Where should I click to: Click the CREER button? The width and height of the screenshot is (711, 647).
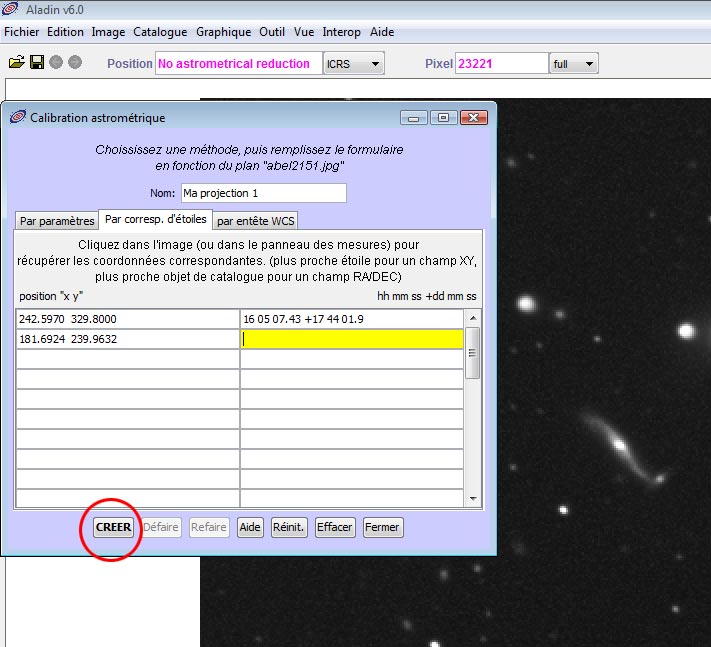[113, 527]
